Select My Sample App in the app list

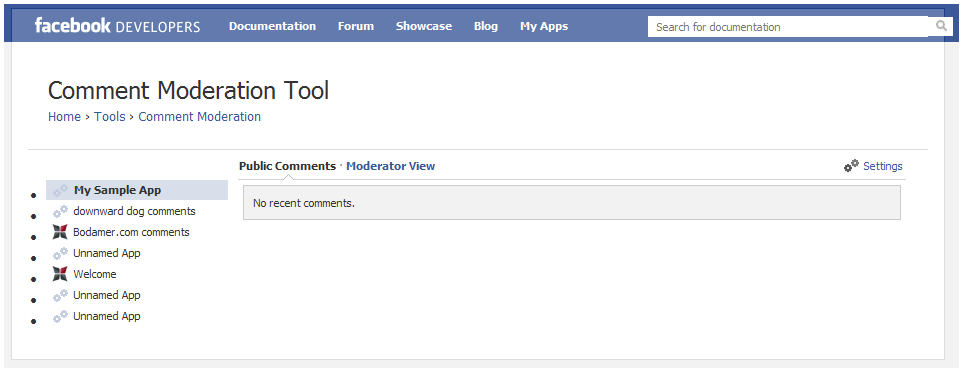[x=137, y=190]
